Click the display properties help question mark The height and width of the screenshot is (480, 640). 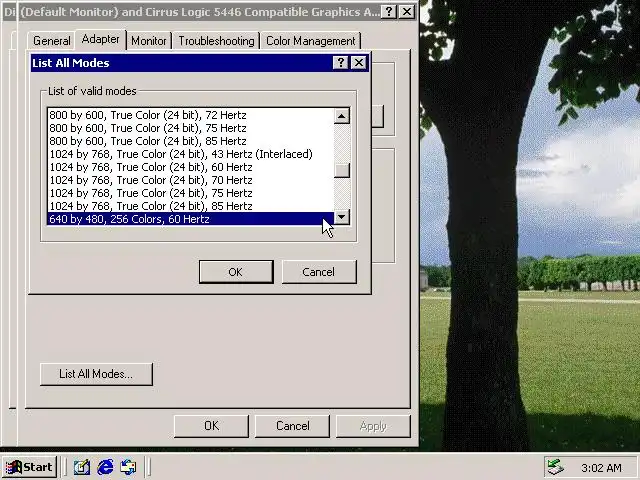[x=389, y=12]
